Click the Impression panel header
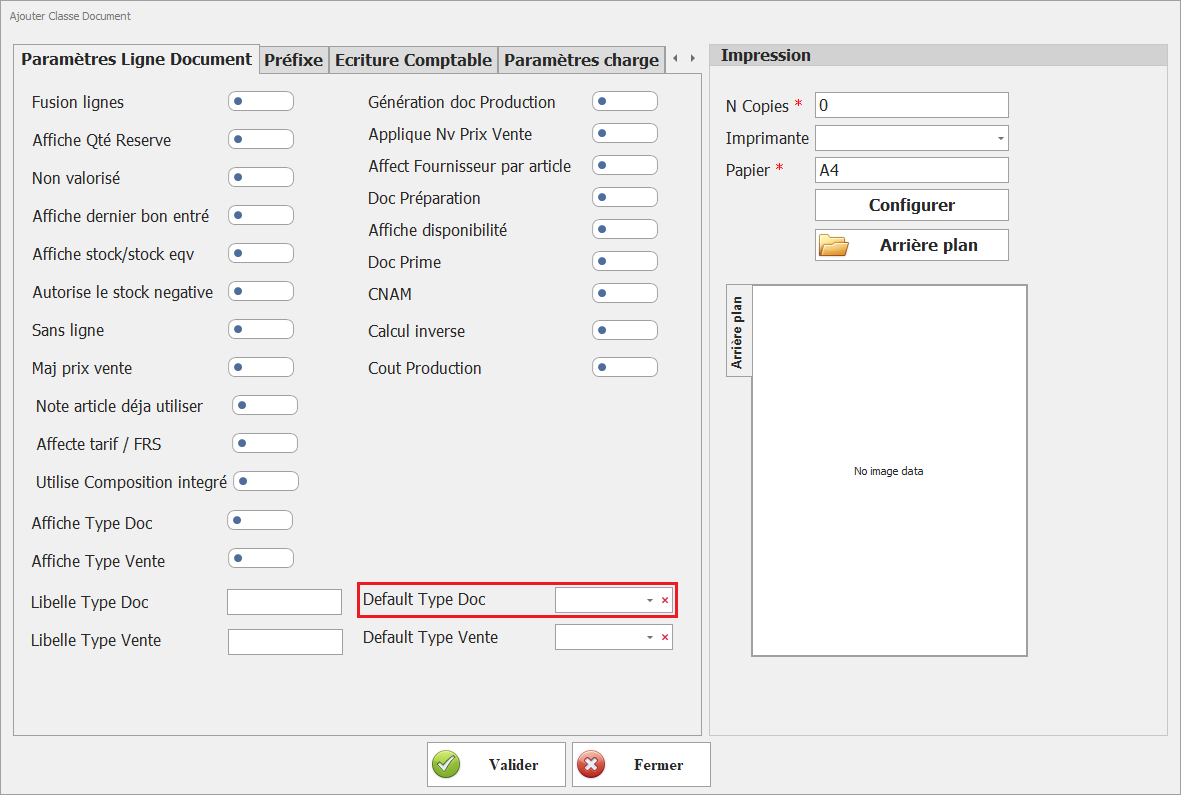This screenshot has height=795, width=1181. click(938, 56)
